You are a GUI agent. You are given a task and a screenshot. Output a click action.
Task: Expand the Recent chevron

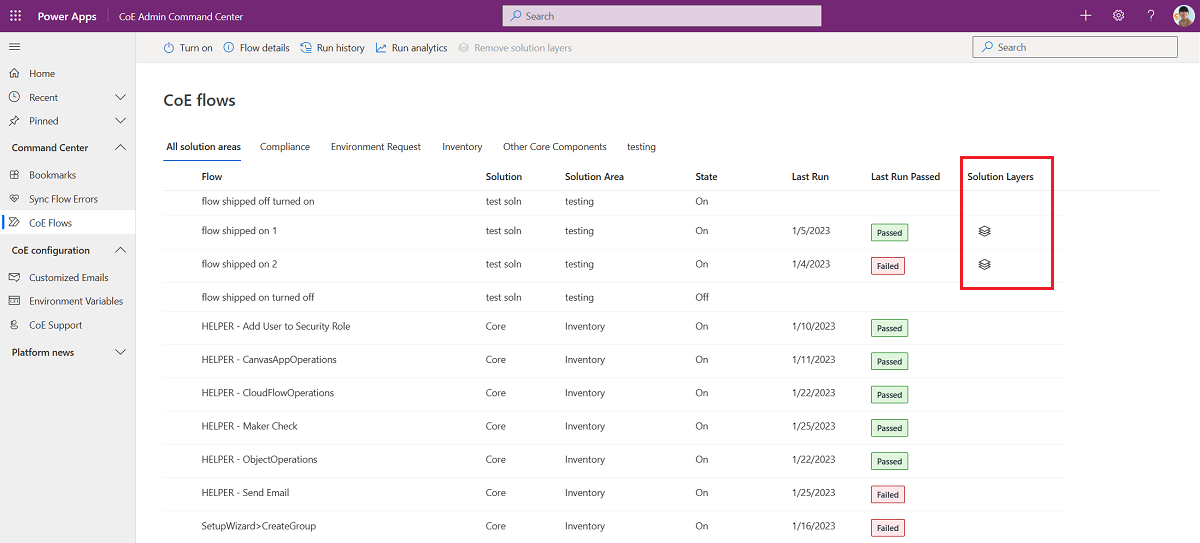click(x=121, y=97)
